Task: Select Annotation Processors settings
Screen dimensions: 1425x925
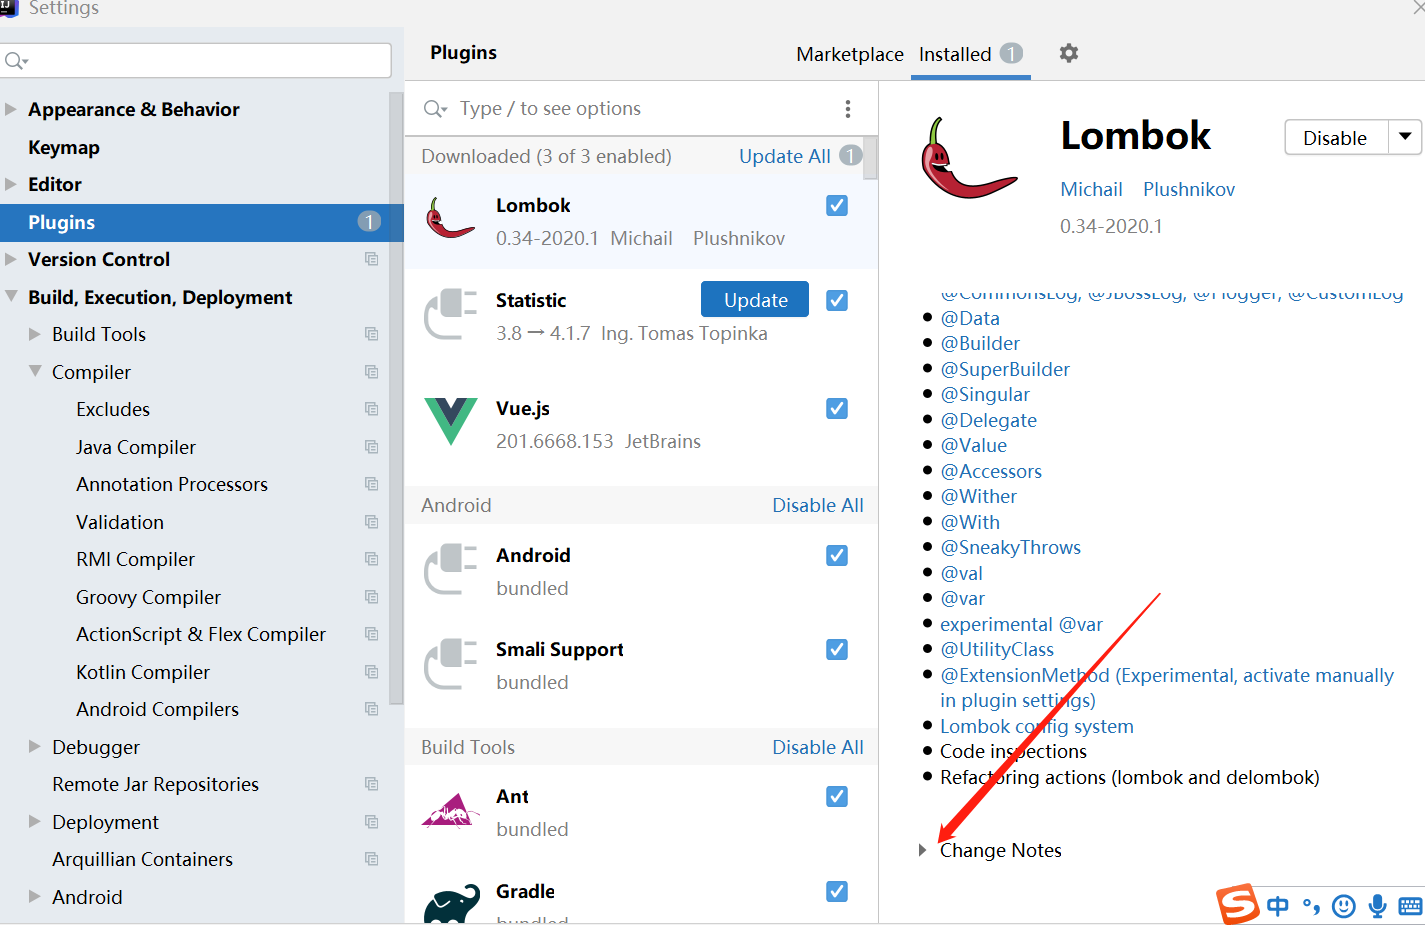Action: tap(172, 484)
